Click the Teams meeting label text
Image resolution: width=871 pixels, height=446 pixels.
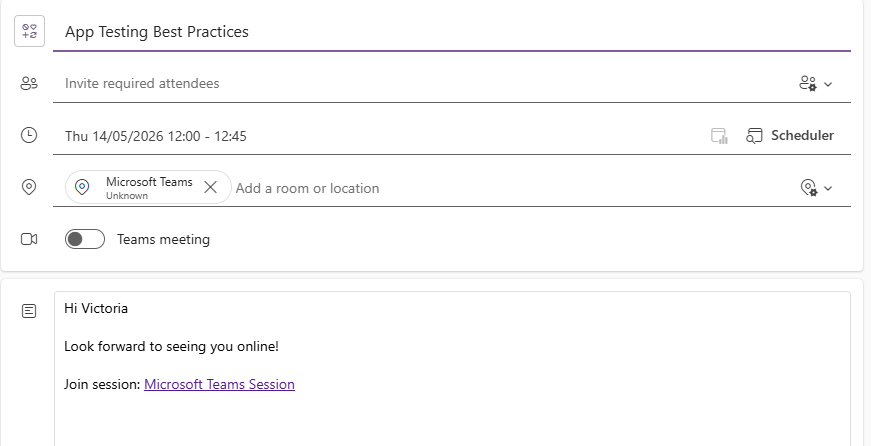[163, 239]
